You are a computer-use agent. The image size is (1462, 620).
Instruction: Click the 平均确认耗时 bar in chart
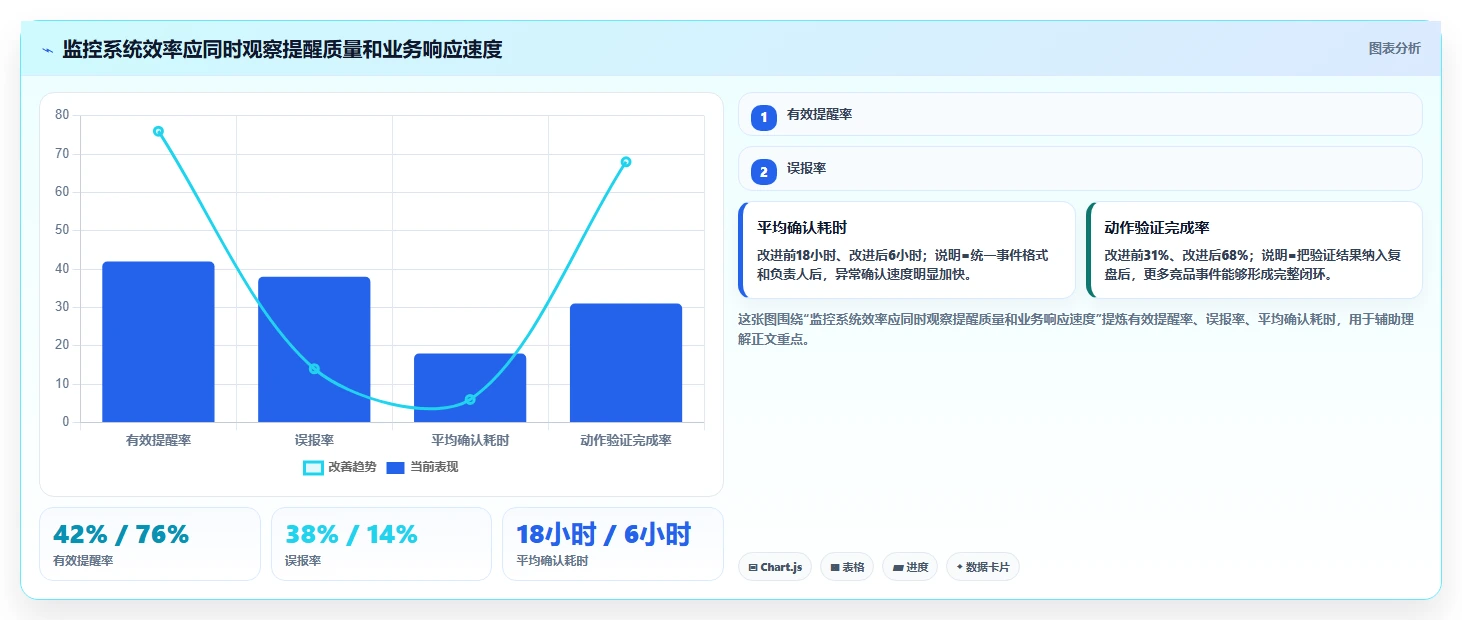(x=470, y=388)
